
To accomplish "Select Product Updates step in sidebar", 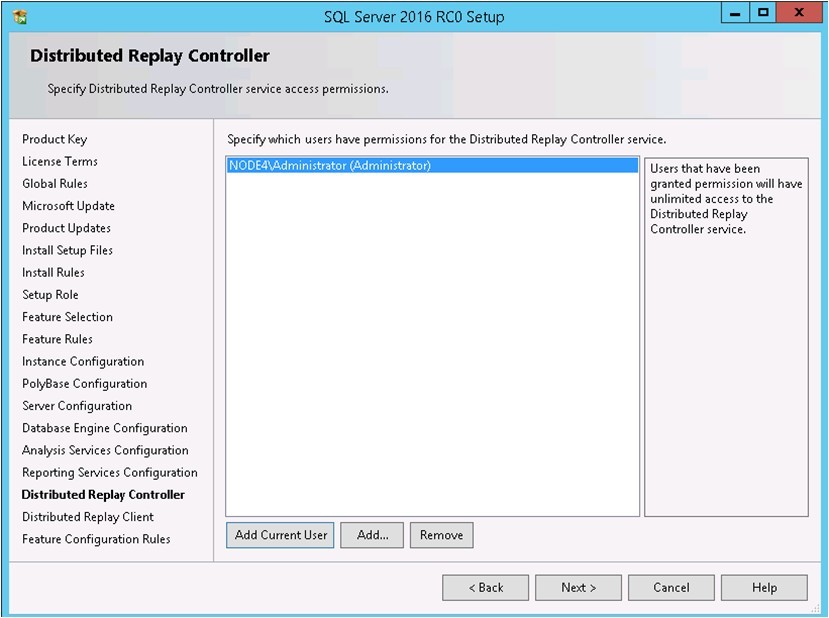I will pos(67,228).
